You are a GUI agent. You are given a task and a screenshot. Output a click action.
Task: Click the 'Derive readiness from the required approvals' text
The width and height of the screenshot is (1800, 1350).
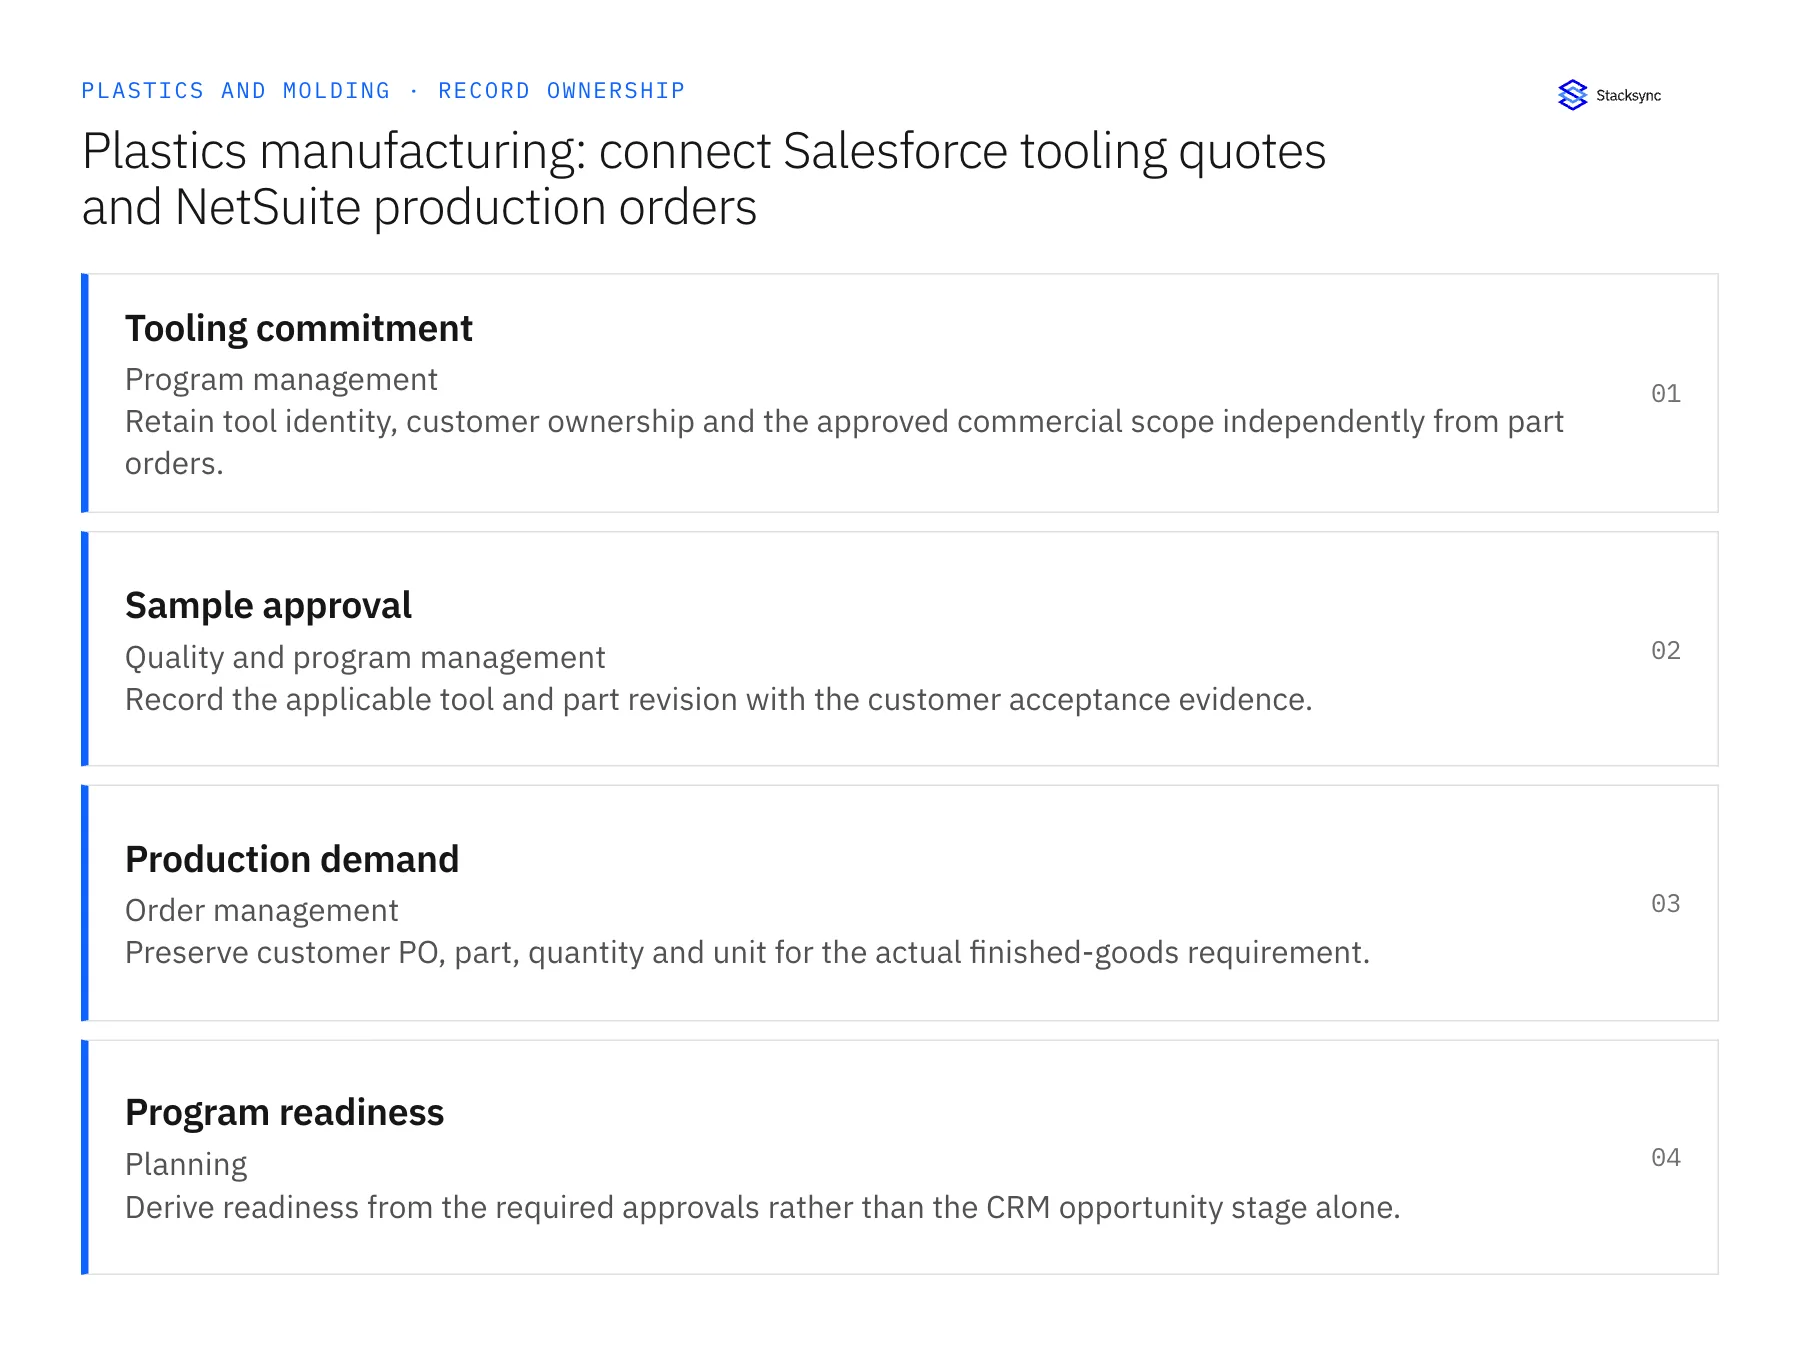(x=762, y=1208)
